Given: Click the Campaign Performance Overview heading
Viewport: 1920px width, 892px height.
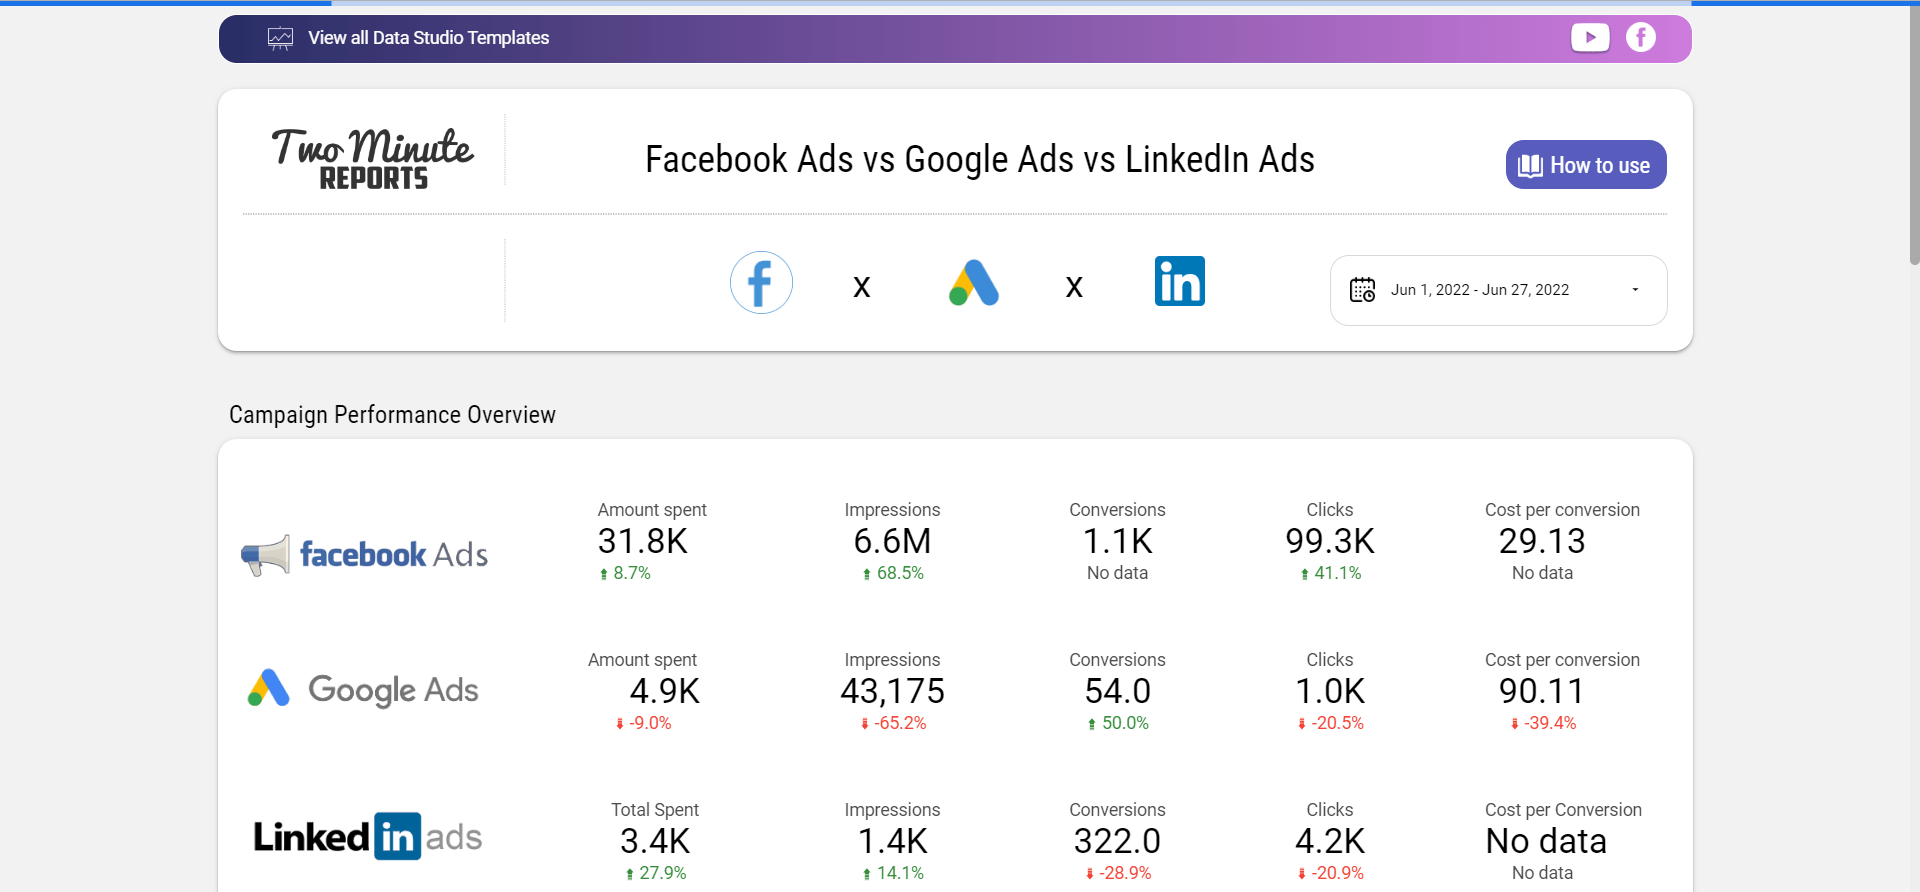Looking at the screenshot, I should tap(392, 415).
